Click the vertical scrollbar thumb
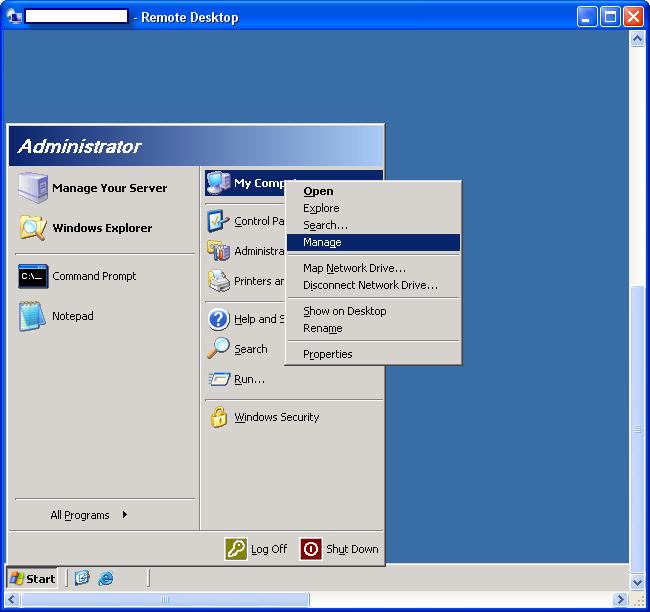The height and width of the screenshot is (612, 650). coord(637,429)
